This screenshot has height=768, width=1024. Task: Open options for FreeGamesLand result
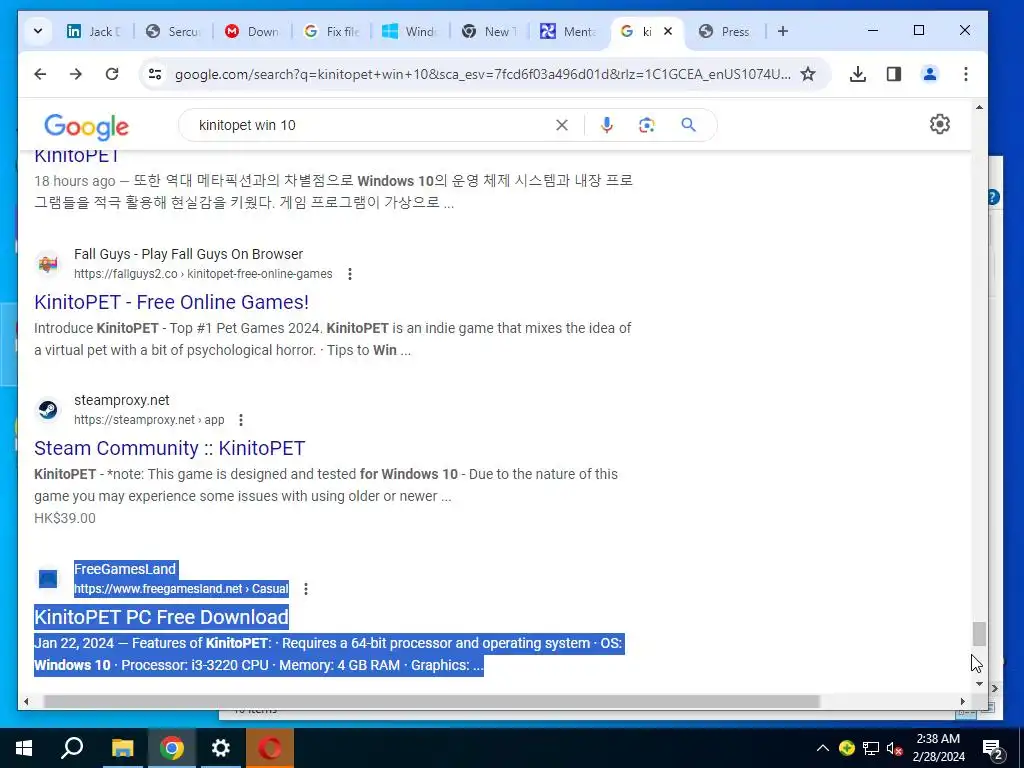(x=306, y=589)
